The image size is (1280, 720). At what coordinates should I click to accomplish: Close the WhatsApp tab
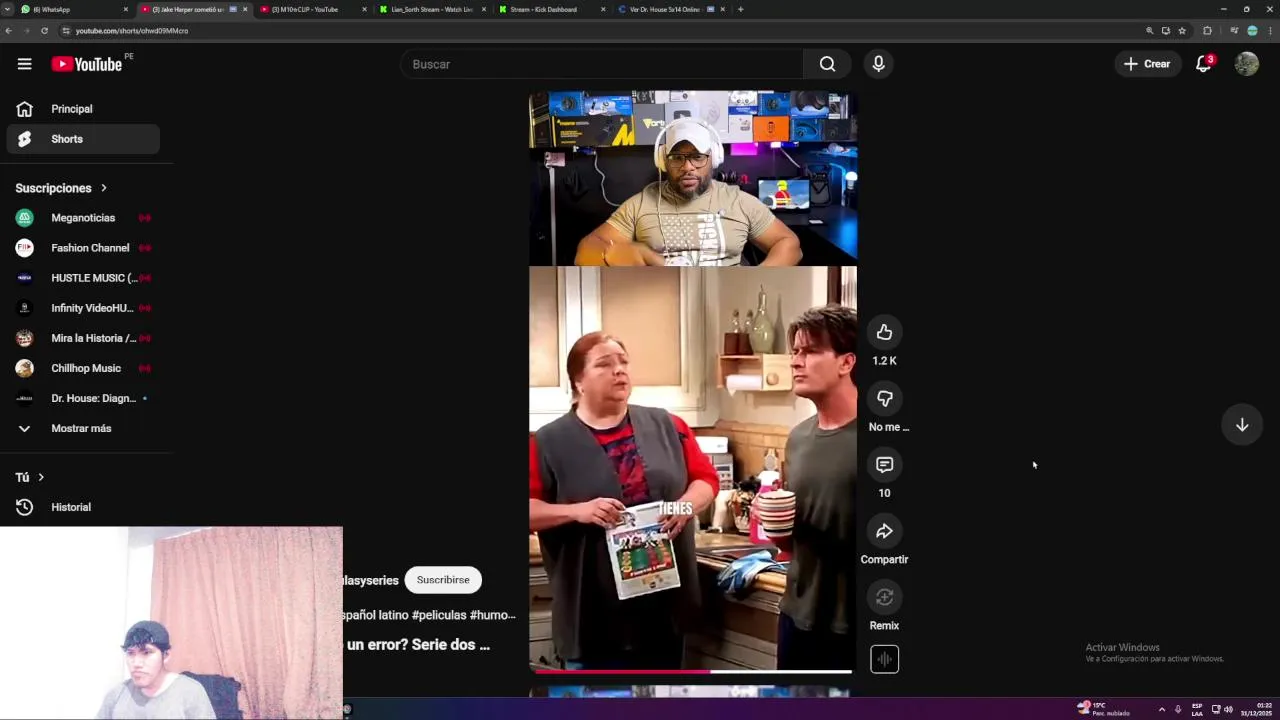click(126, 9)
